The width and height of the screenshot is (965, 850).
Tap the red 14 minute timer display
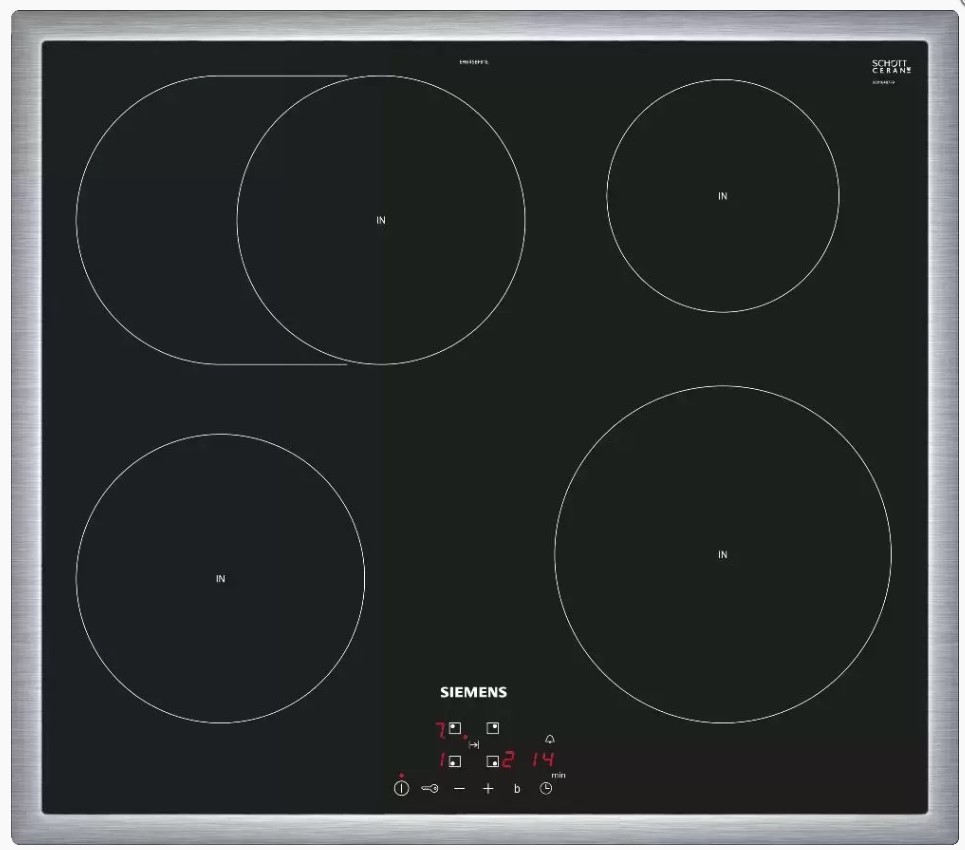542,760
